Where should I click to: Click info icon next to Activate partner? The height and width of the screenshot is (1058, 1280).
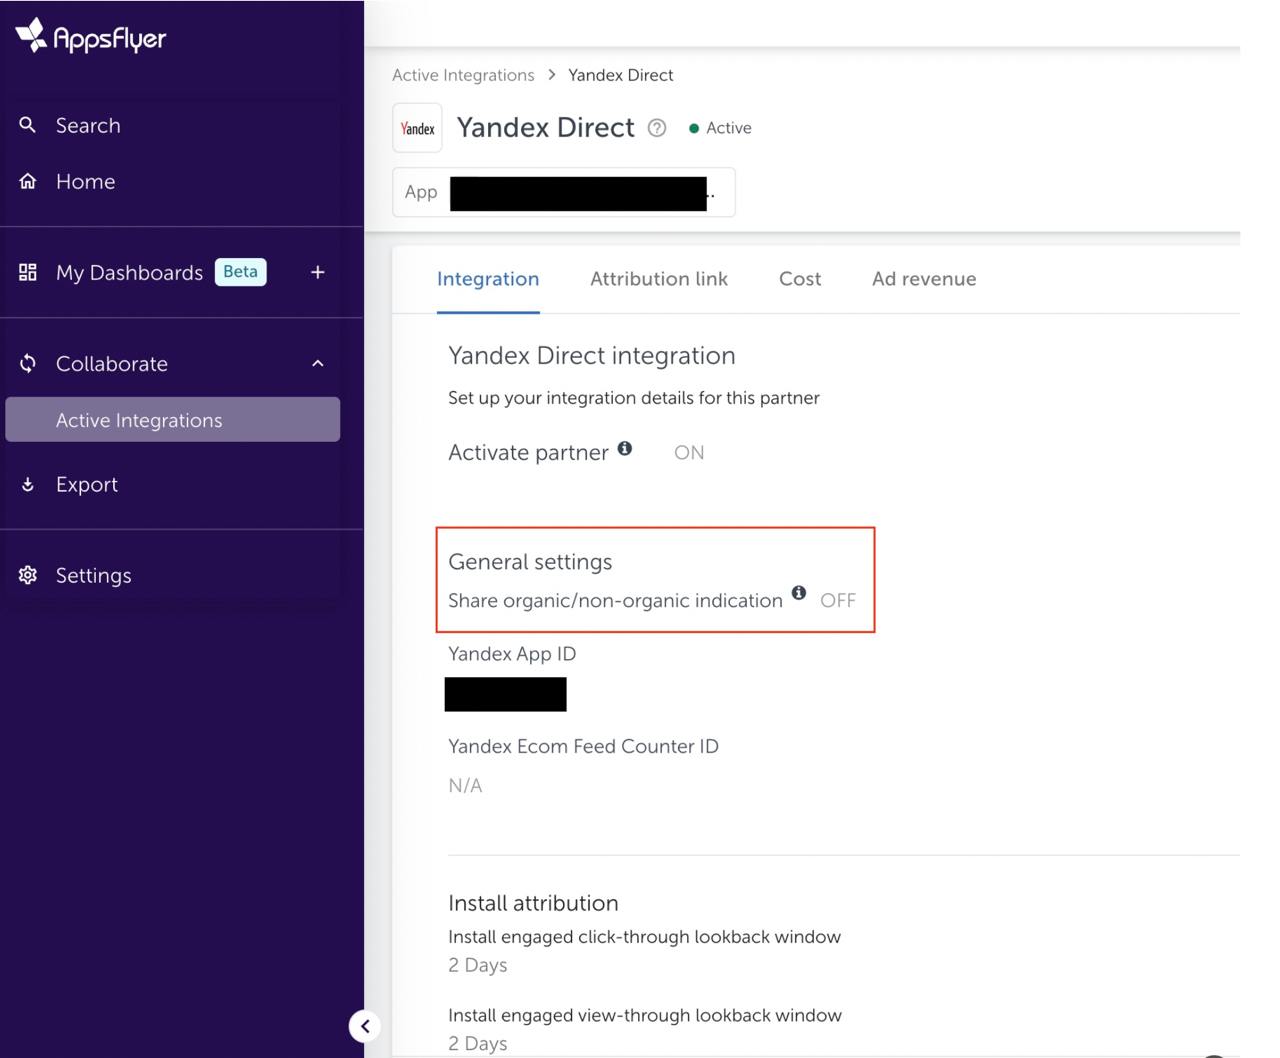(x=625, y=449)
